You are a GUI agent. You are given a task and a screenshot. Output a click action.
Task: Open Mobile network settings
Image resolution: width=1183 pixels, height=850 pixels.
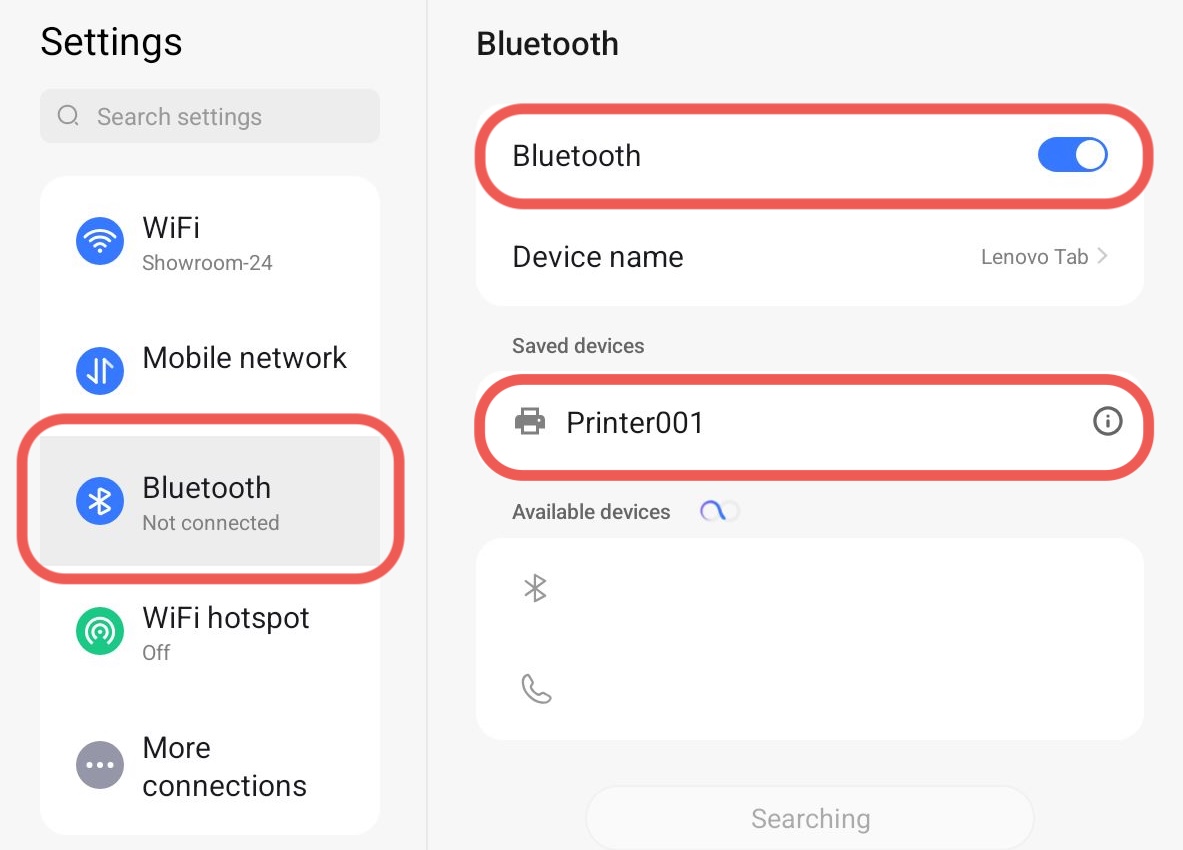(244, 359)
